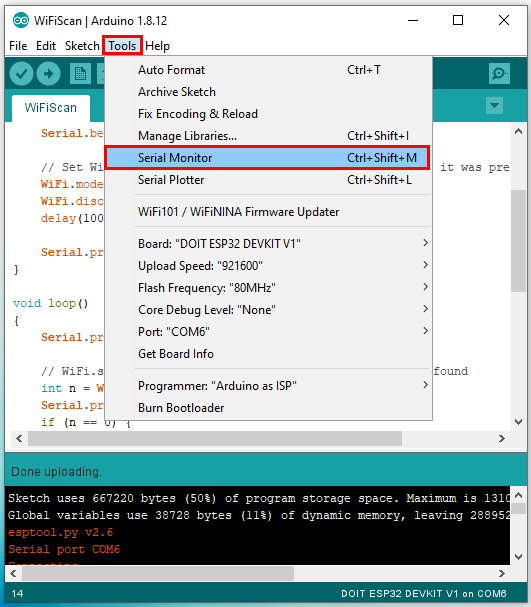Click line number 14 in status bar

click(17, 594)
